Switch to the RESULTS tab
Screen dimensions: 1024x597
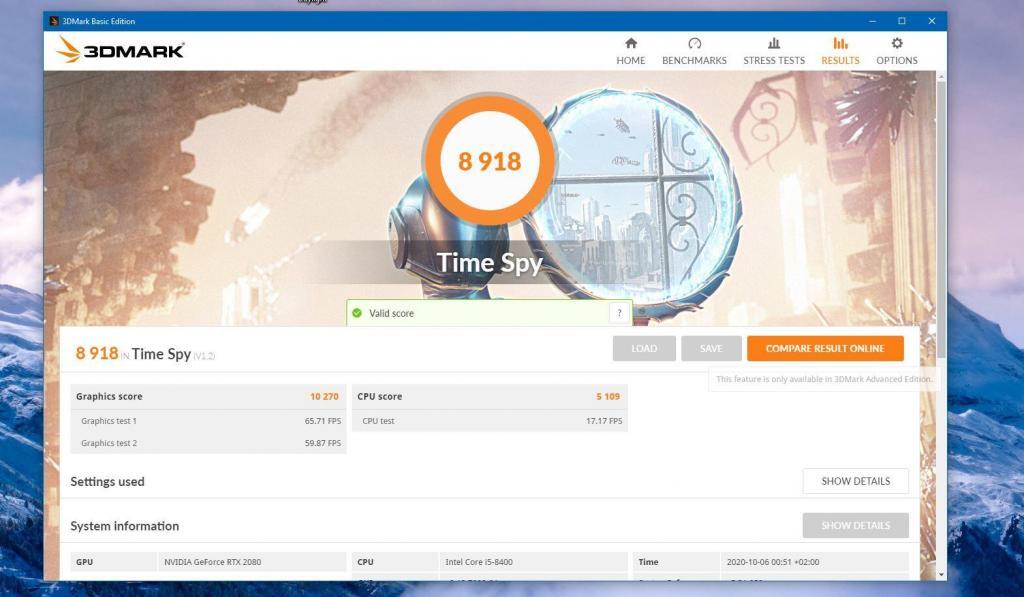point(840,51)
